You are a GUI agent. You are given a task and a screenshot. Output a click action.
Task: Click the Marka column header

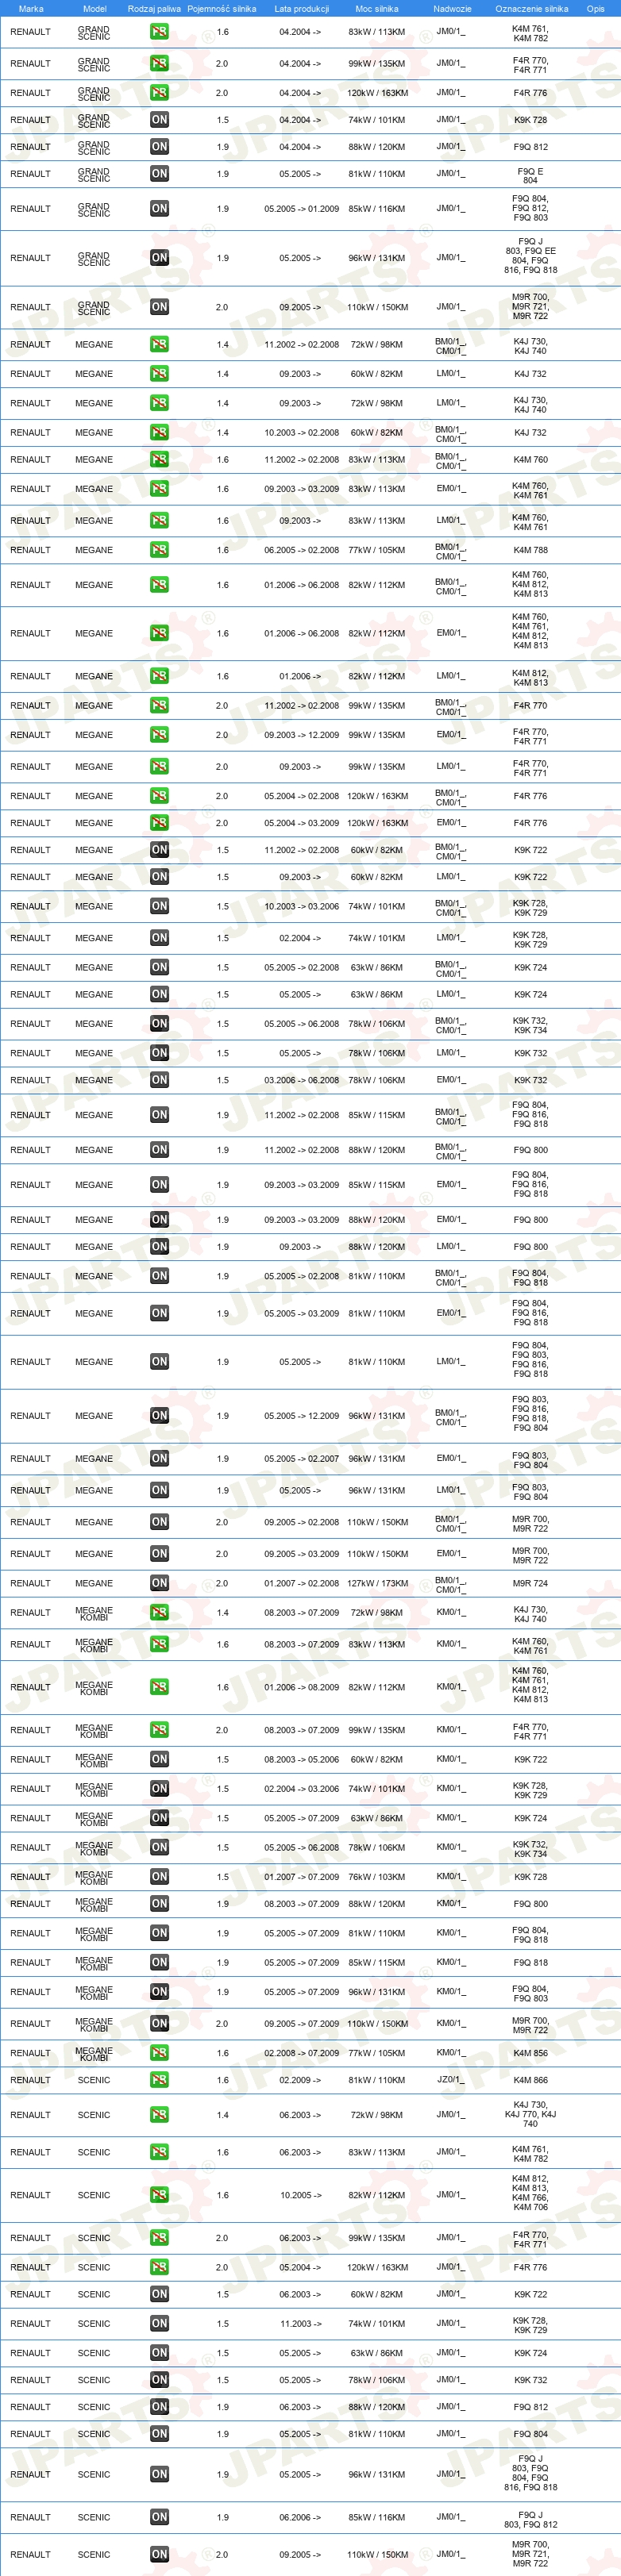[x=31, y=9]
